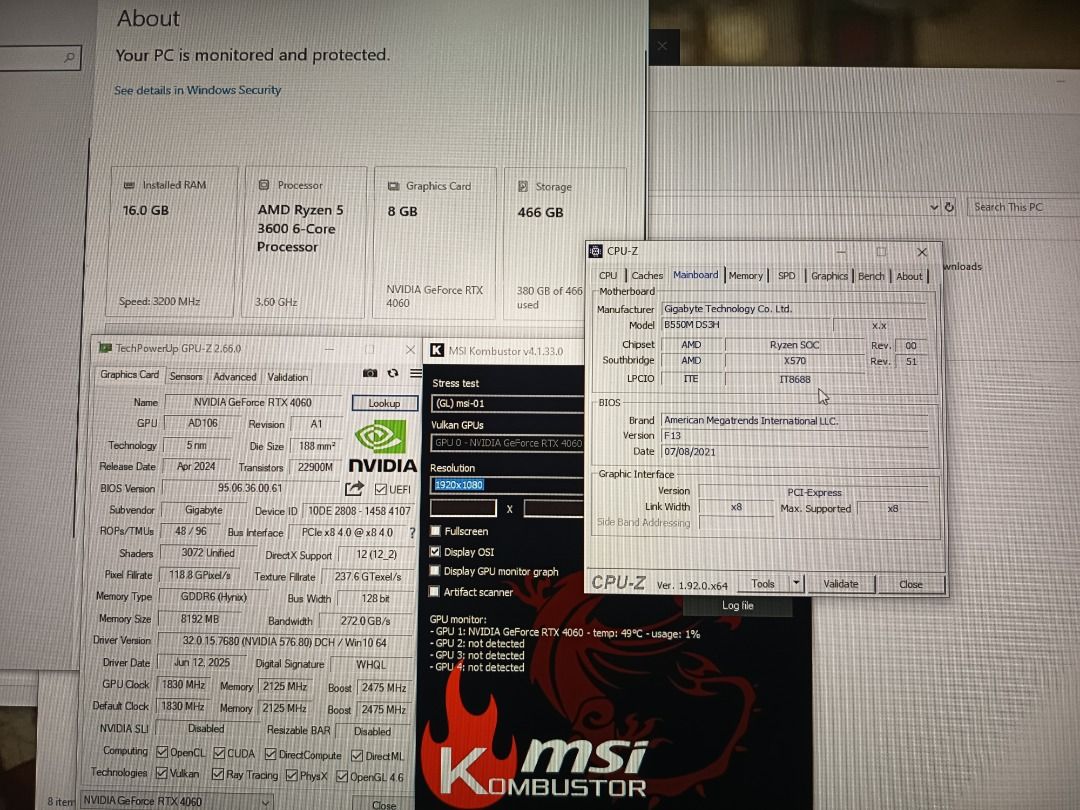Click the Close button in GPU-Z

click(384, 804)
